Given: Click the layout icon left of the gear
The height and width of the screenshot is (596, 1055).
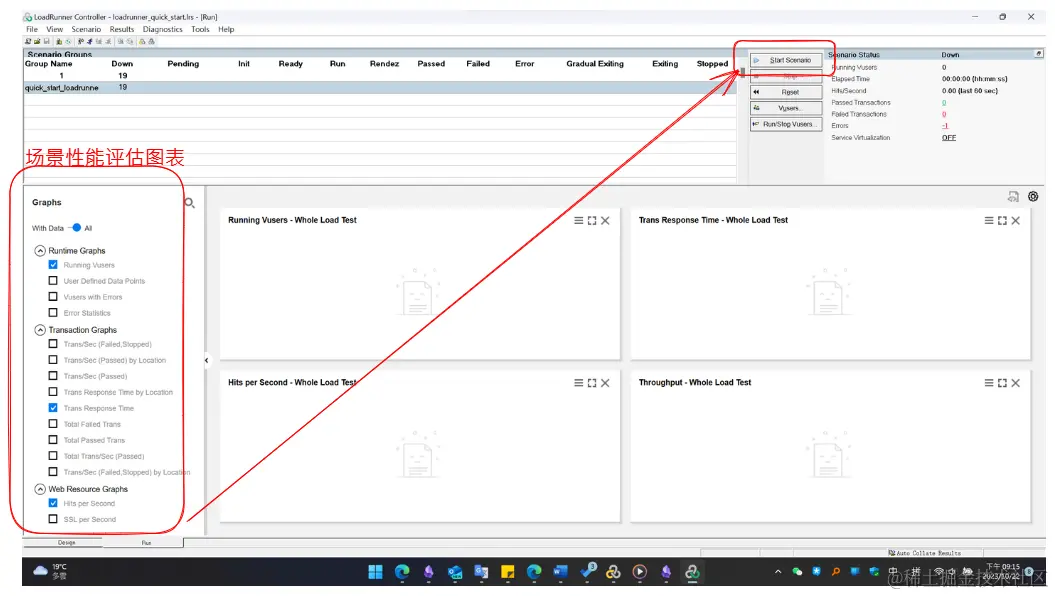Looking at the screenshot, I should 1013,196.
